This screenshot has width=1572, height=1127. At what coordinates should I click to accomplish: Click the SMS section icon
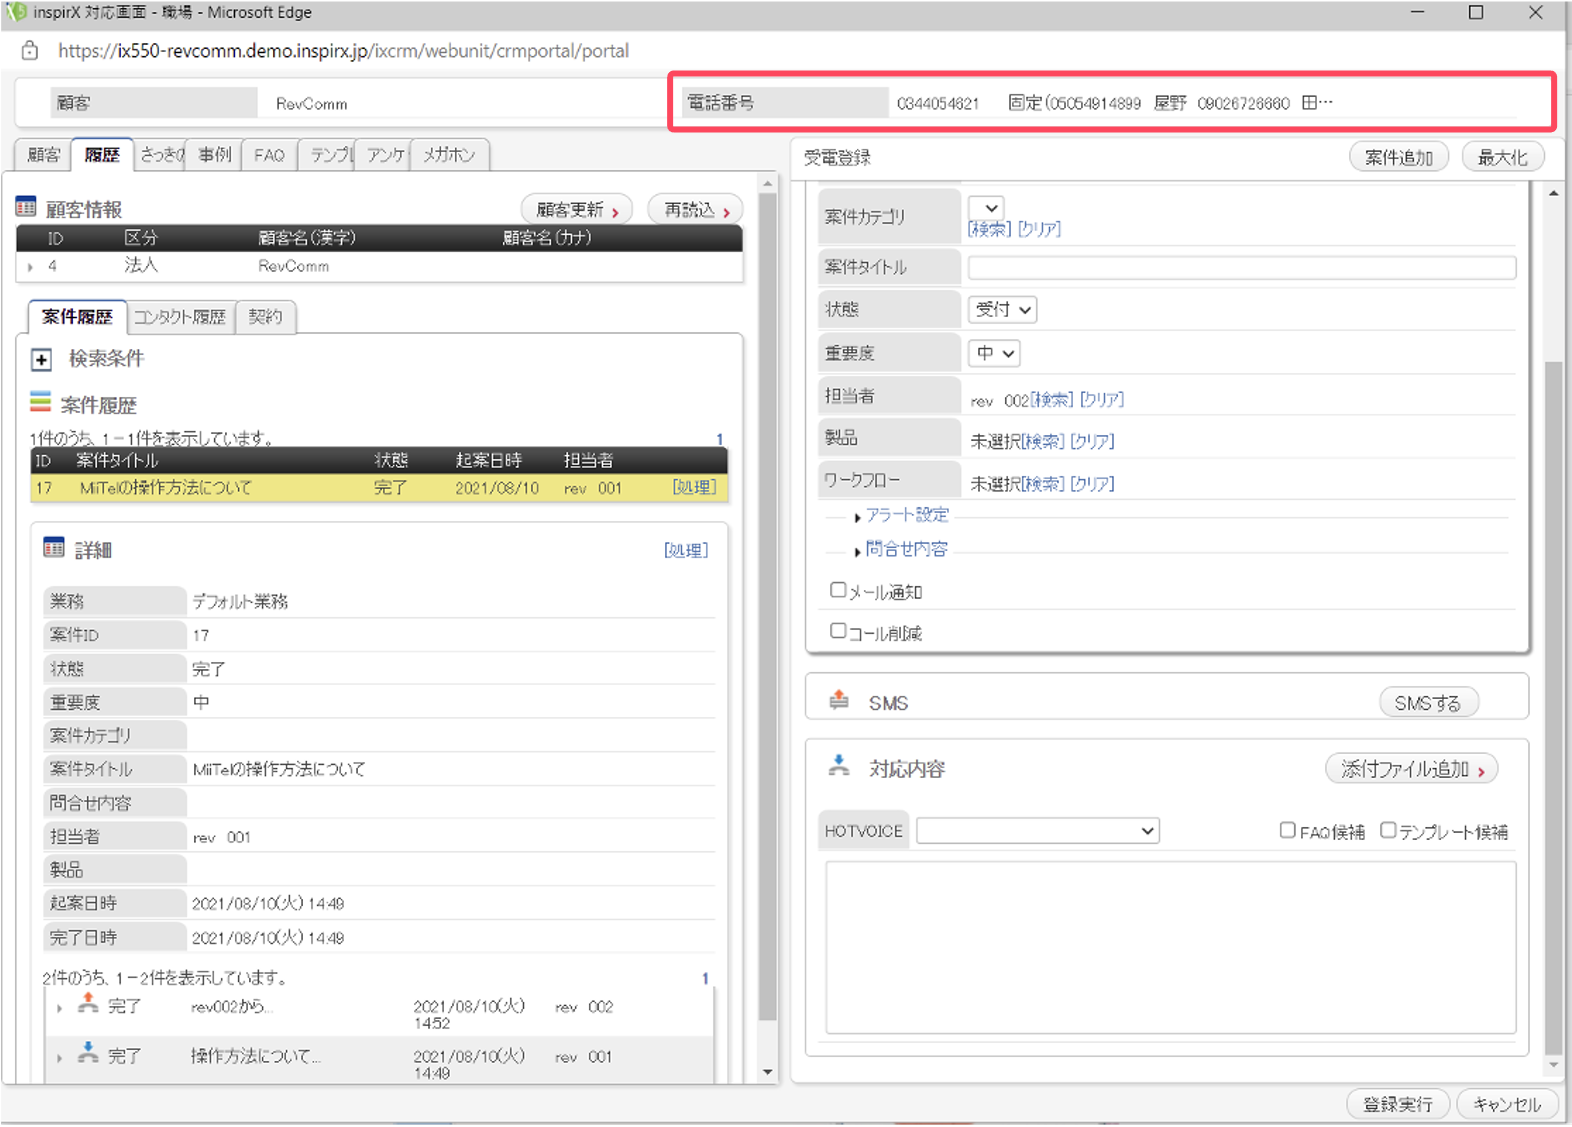click(x=839, y=700)
